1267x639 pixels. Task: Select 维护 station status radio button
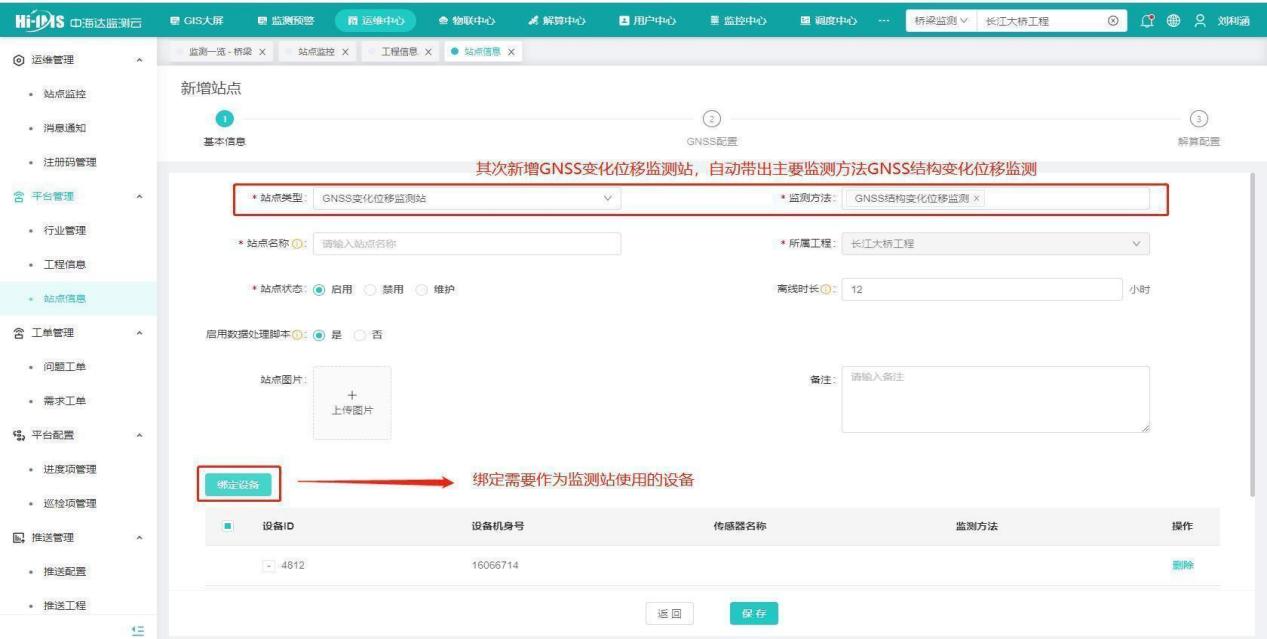pyautogui.click(x=423, y=290)
